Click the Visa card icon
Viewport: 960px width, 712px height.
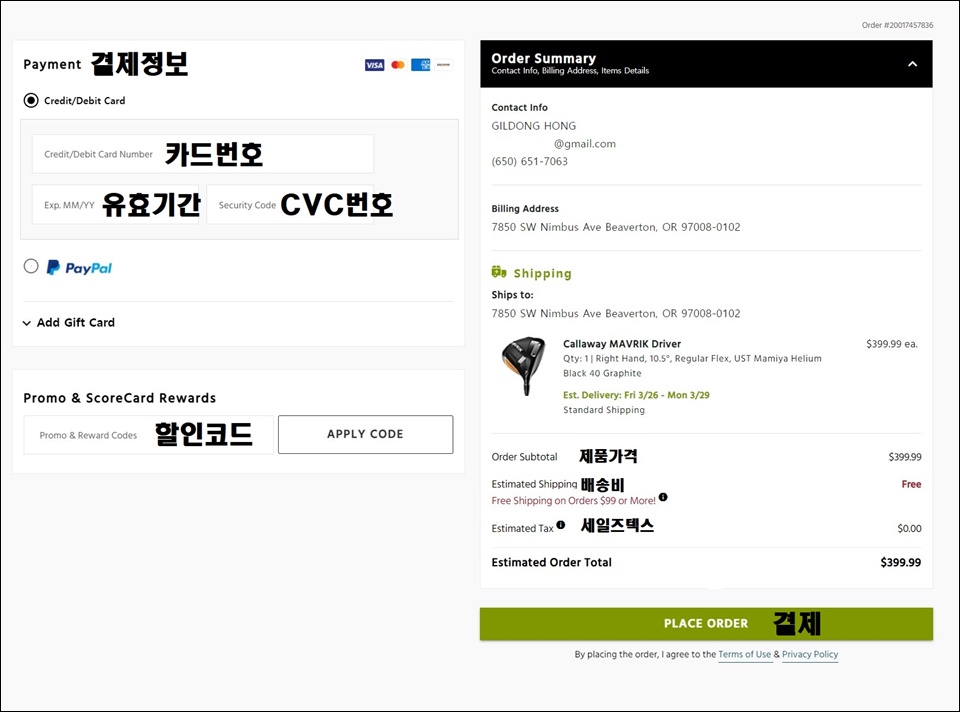point(374,65)
